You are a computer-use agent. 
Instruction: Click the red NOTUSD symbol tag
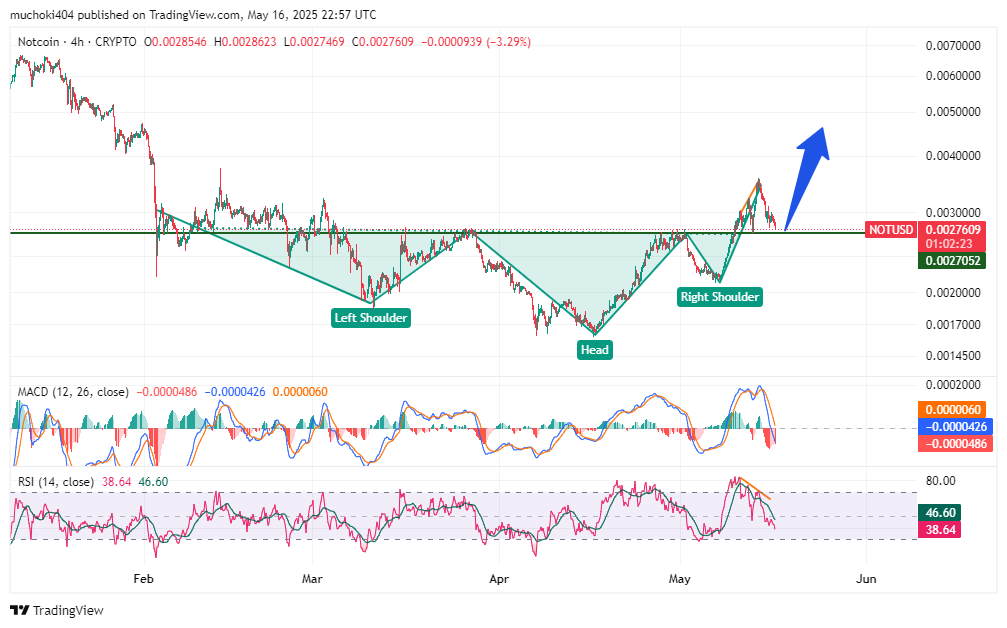(x=890, y=230)
